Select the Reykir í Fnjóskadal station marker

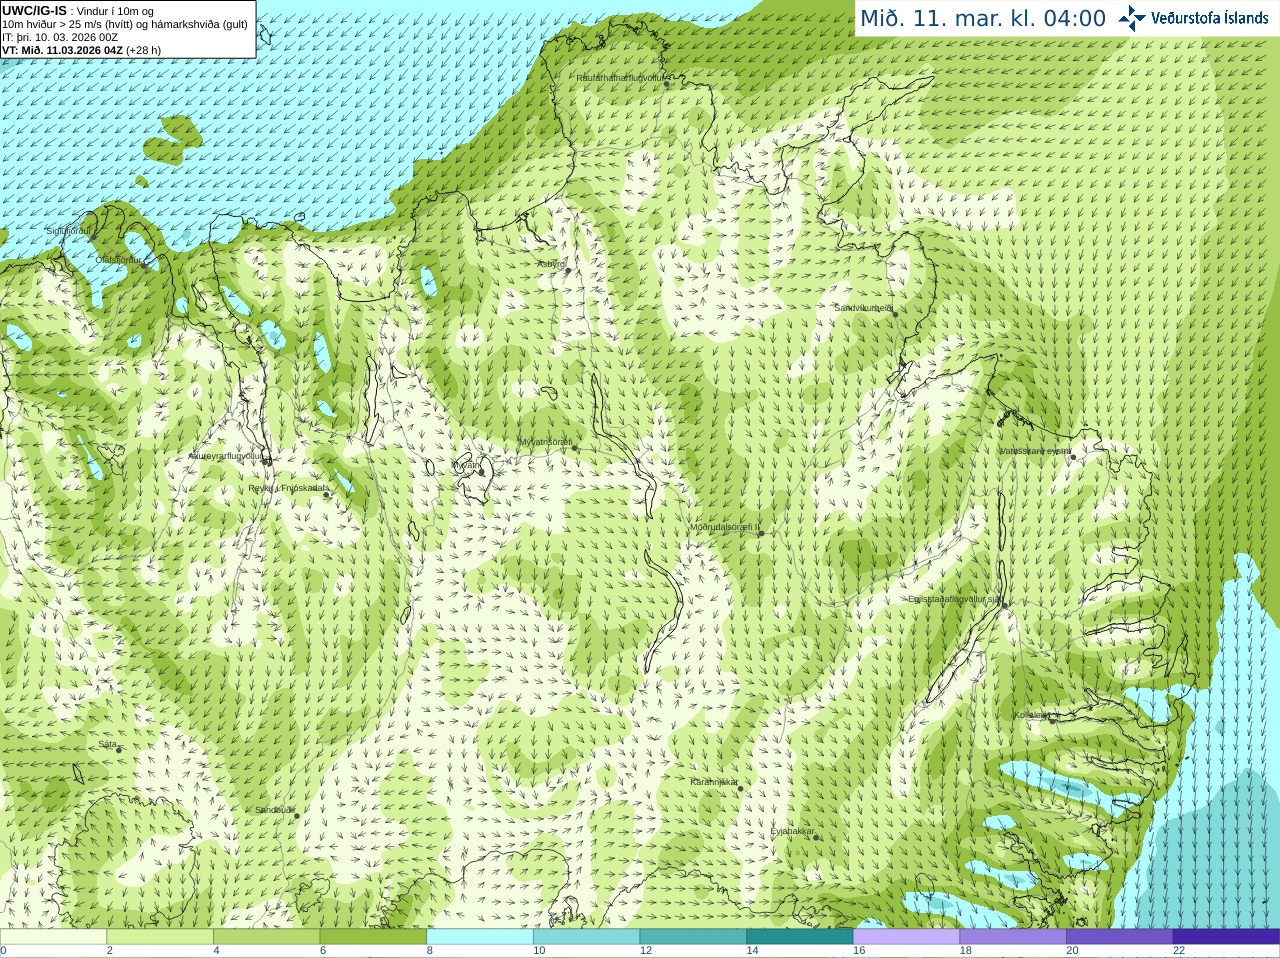pyautogui.click(x=325, y=494)
